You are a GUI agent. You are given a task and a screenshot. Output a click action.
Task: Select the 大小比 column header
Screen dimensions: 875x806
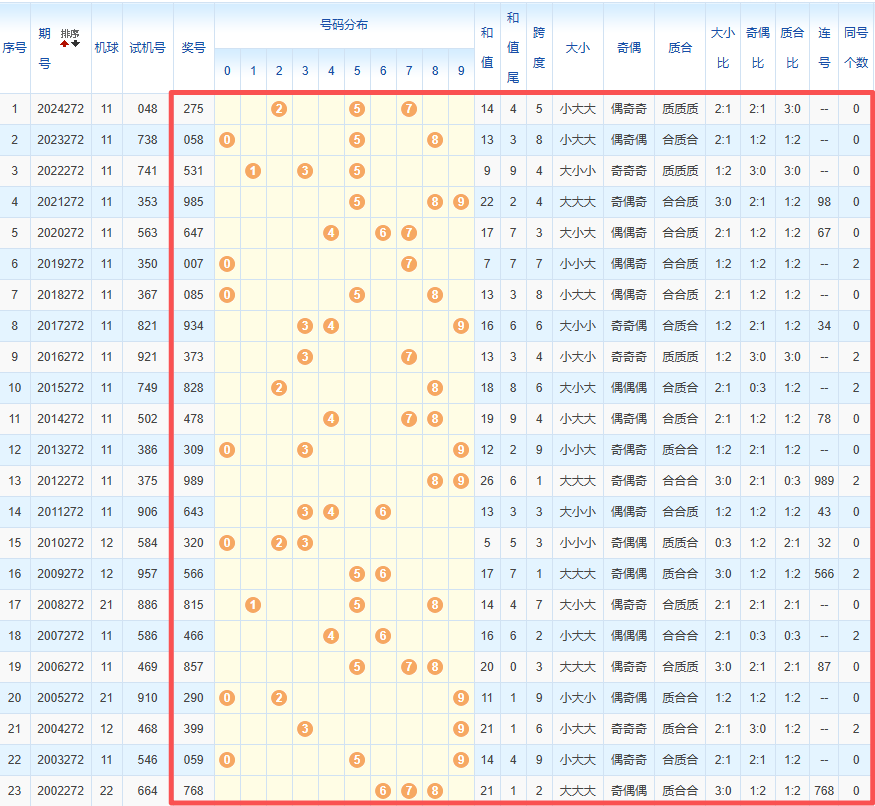tap(722, 47)
